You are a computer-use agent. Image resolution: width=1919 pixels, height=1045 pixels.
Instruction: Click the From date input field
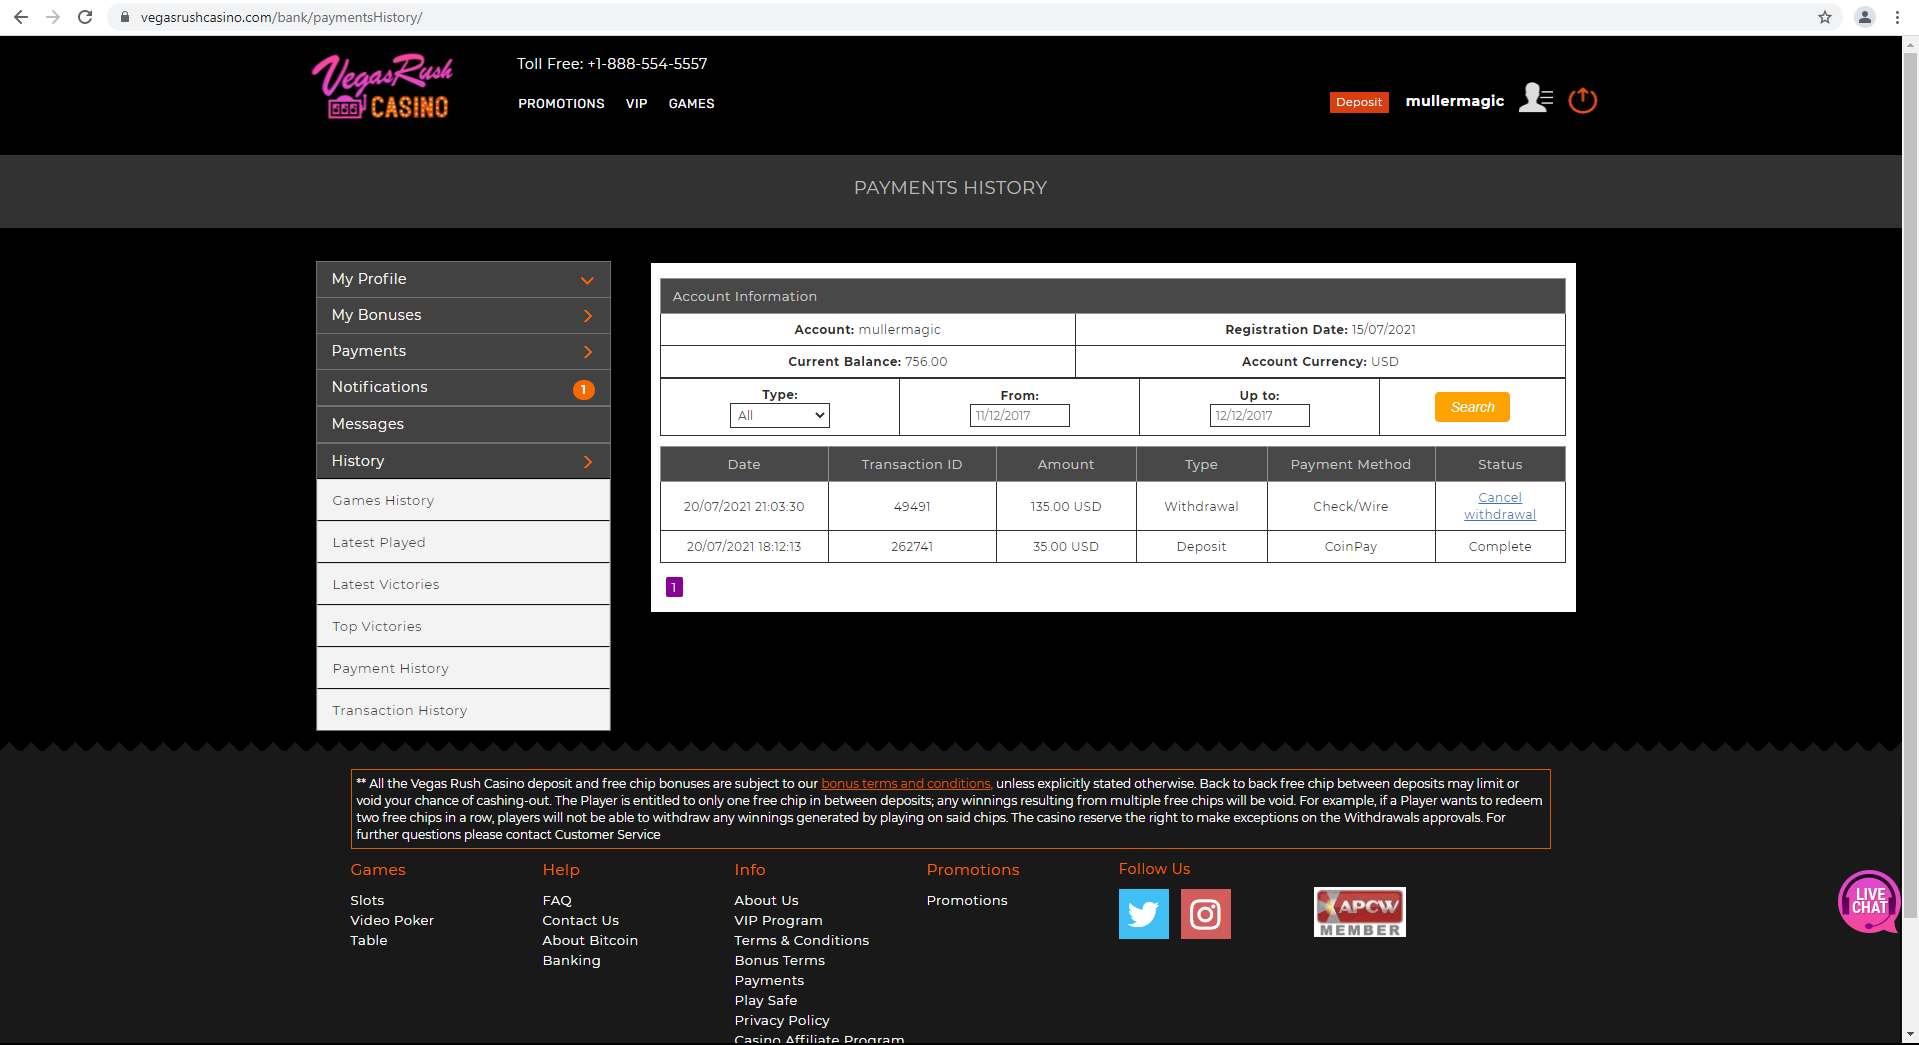click(1019, 416)
